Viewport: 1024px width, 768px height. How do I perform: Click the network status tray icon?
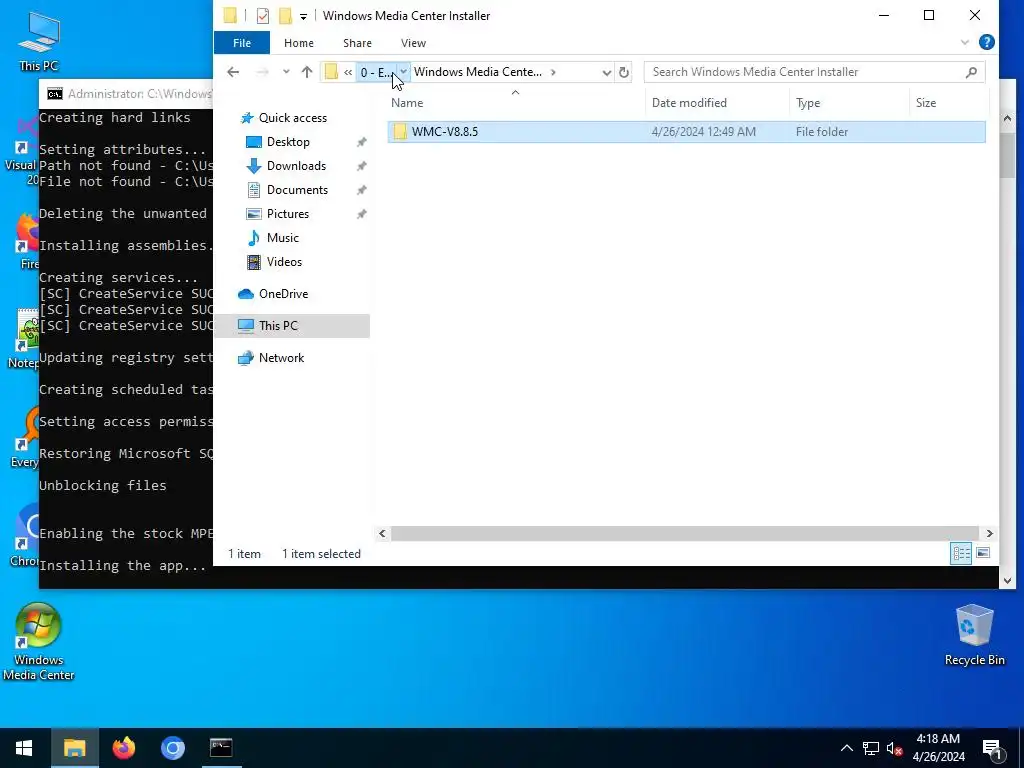[871, 748]
